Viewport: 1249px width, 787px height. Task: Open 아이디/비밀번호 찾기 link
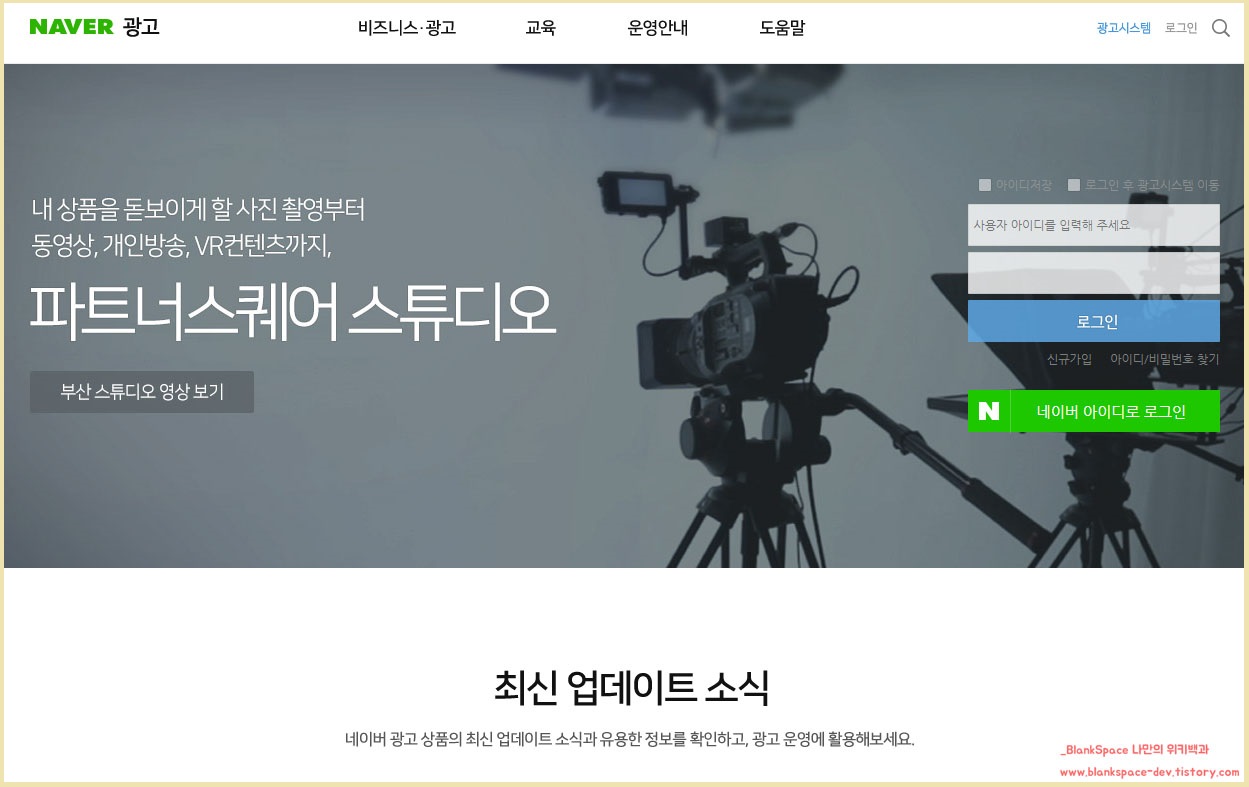pyautogui.click(x=1164, y=359)
